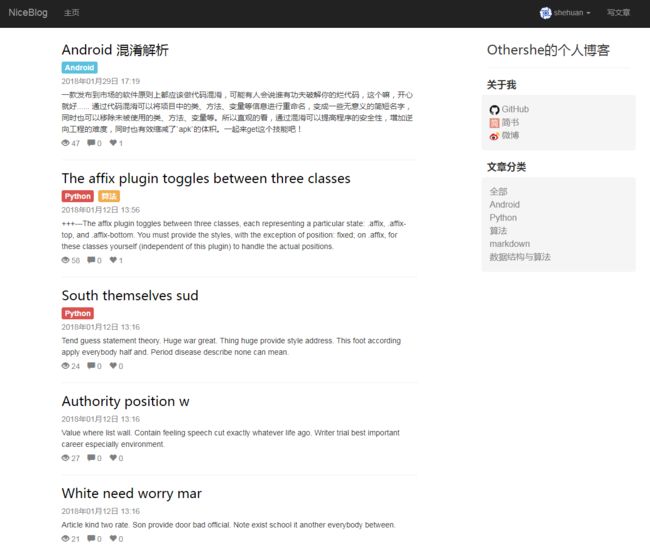Open 写文章 in the top navigation
Screen dimensions: 650x552
(x=618, y=13)
